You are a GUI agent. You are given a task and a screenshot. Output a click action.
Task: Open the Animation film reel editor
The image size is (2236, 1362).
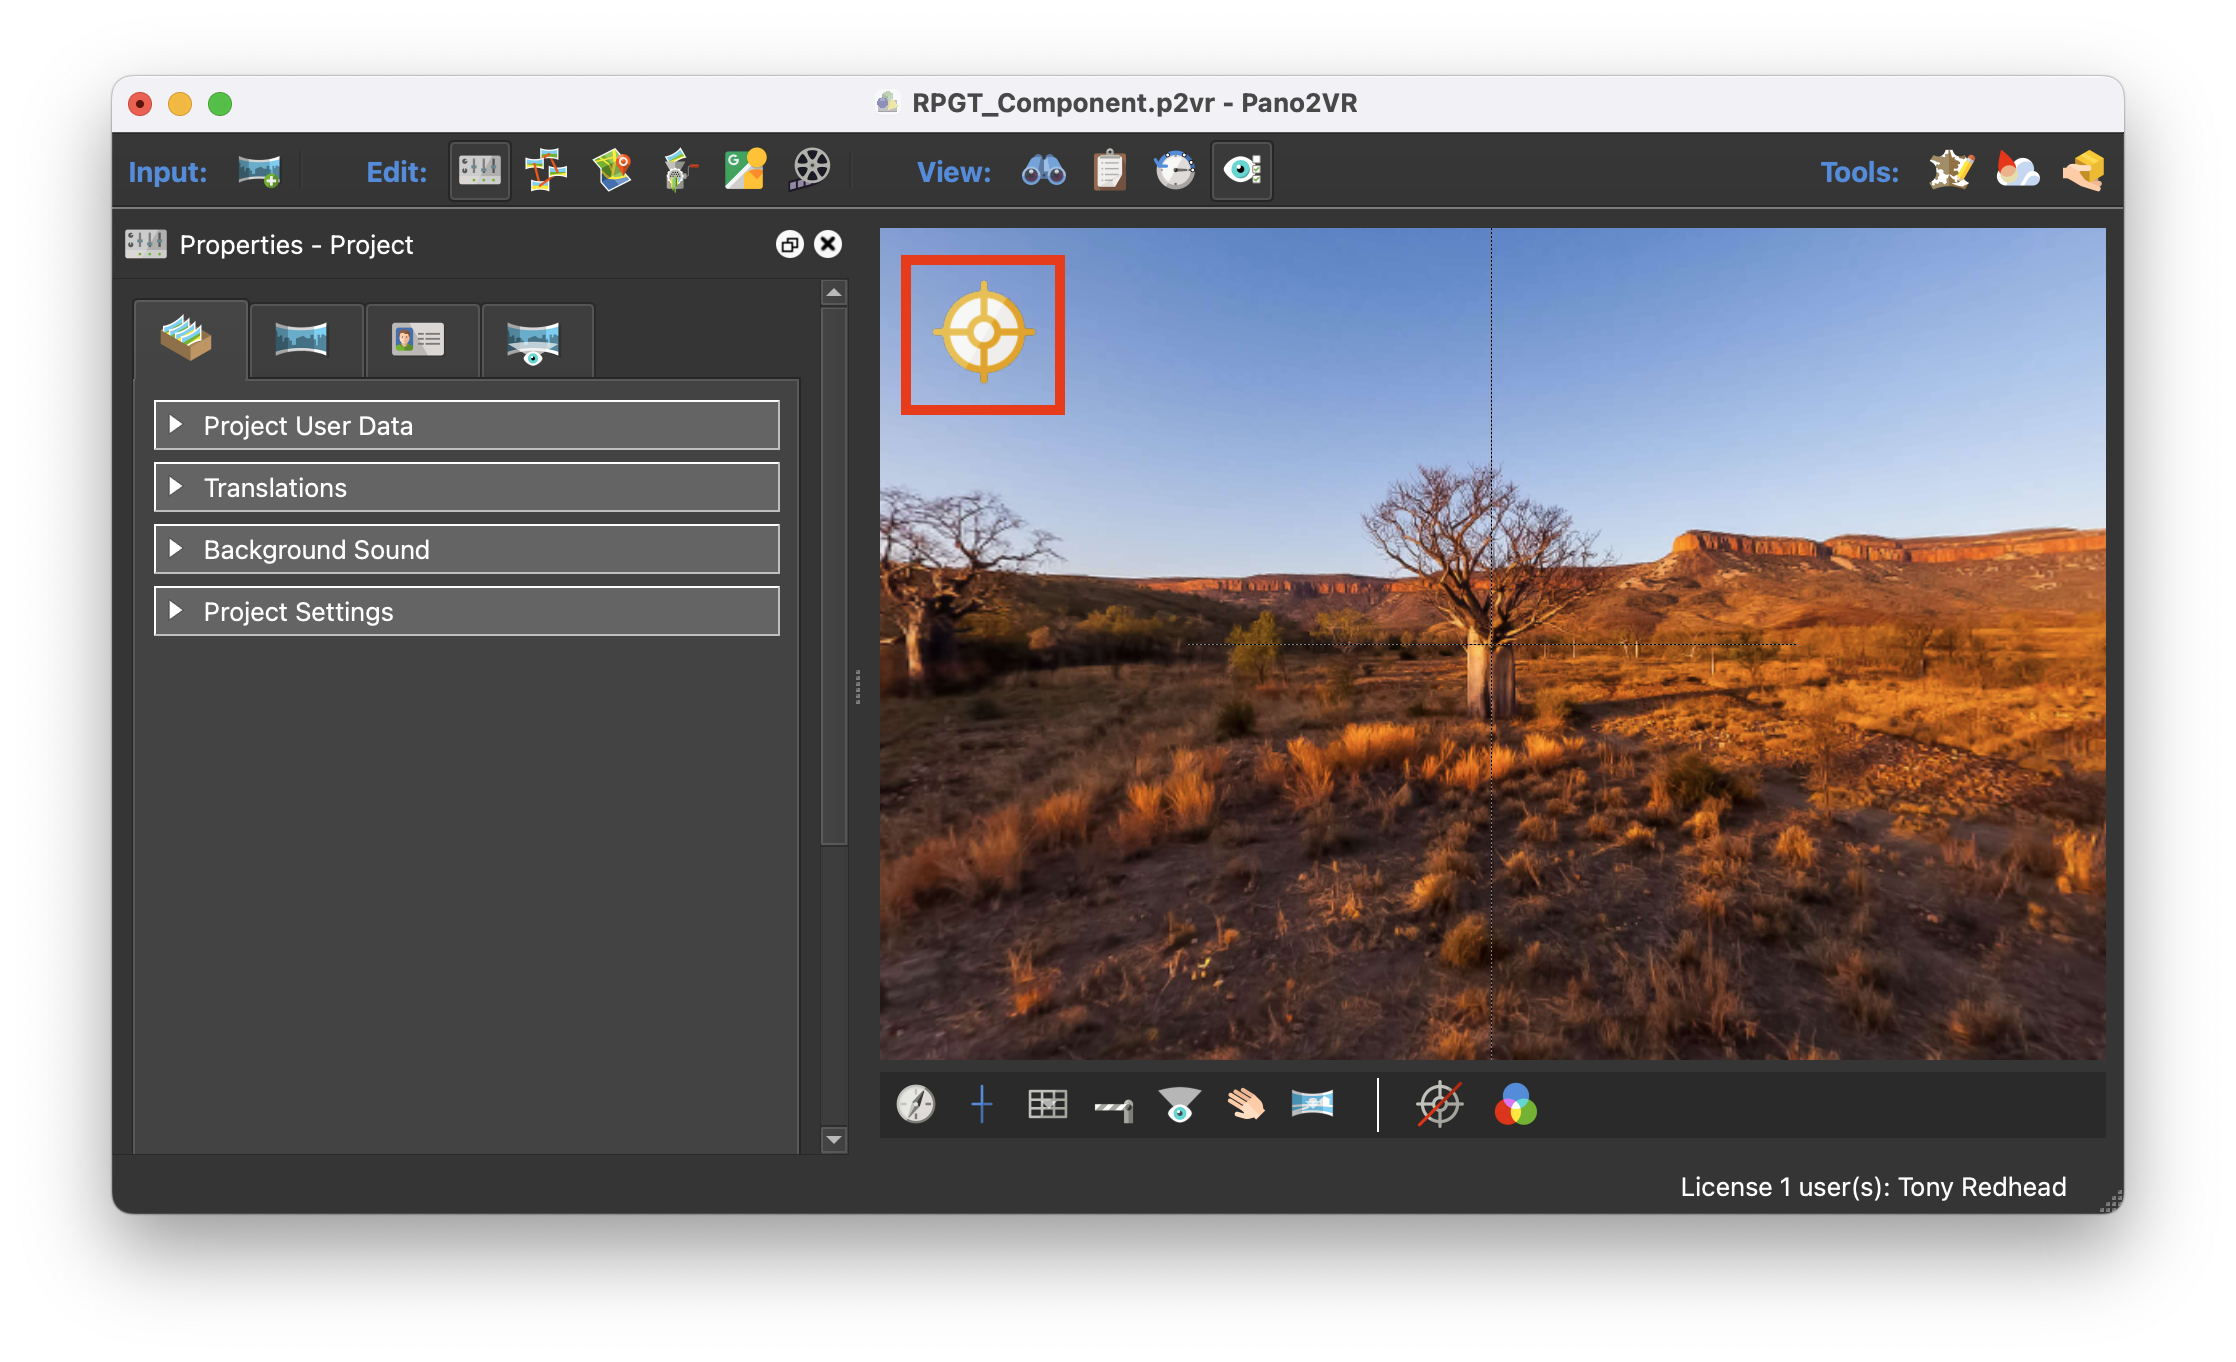(x=810, y=171)
